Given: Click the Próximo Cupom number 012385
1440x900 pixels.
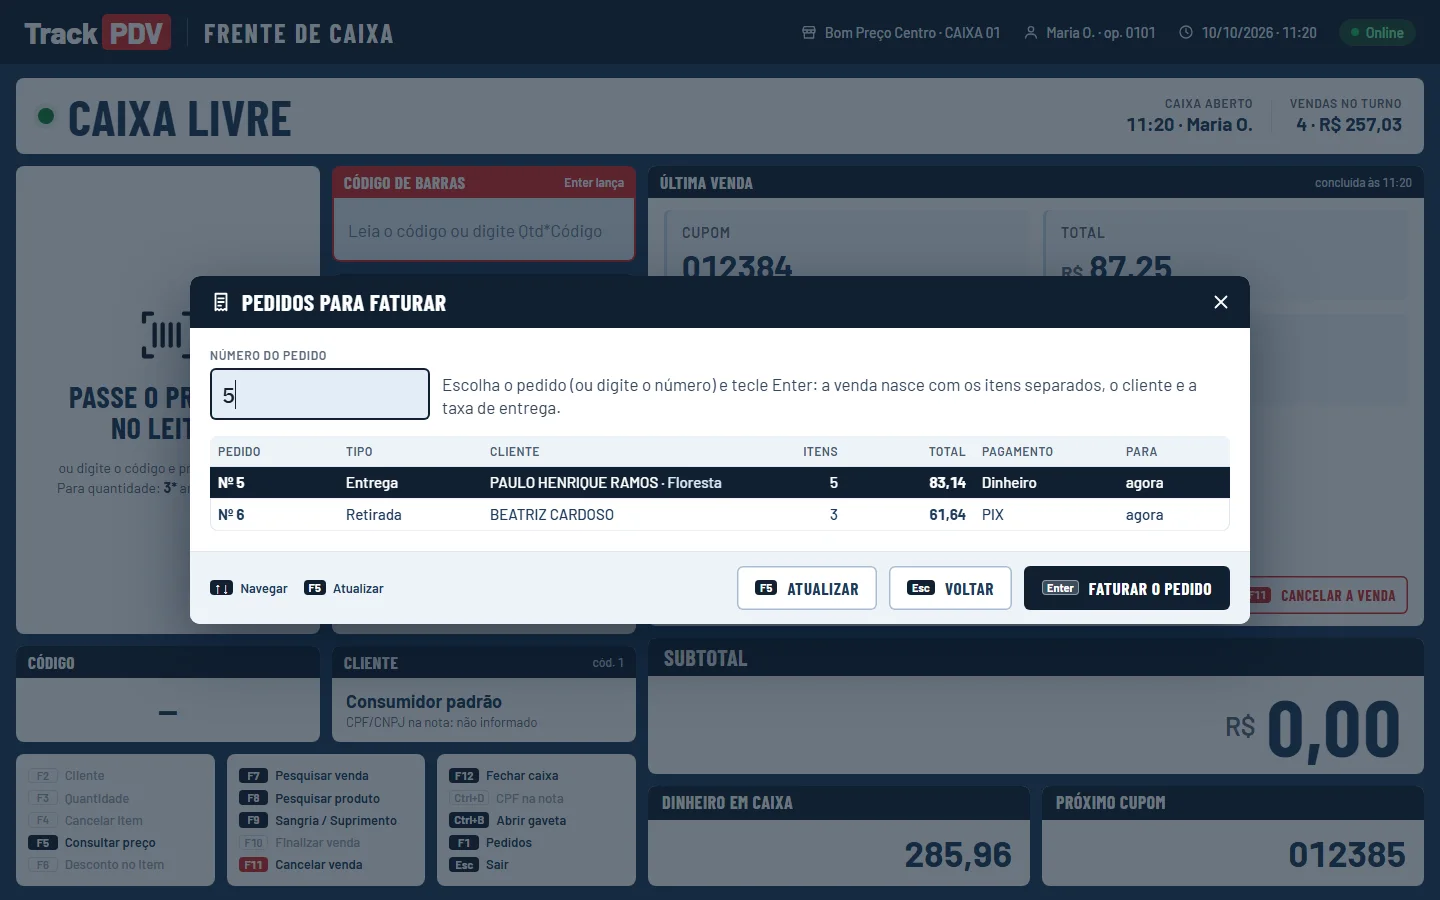Looking at the screenshot, I should click(1347, 855).
